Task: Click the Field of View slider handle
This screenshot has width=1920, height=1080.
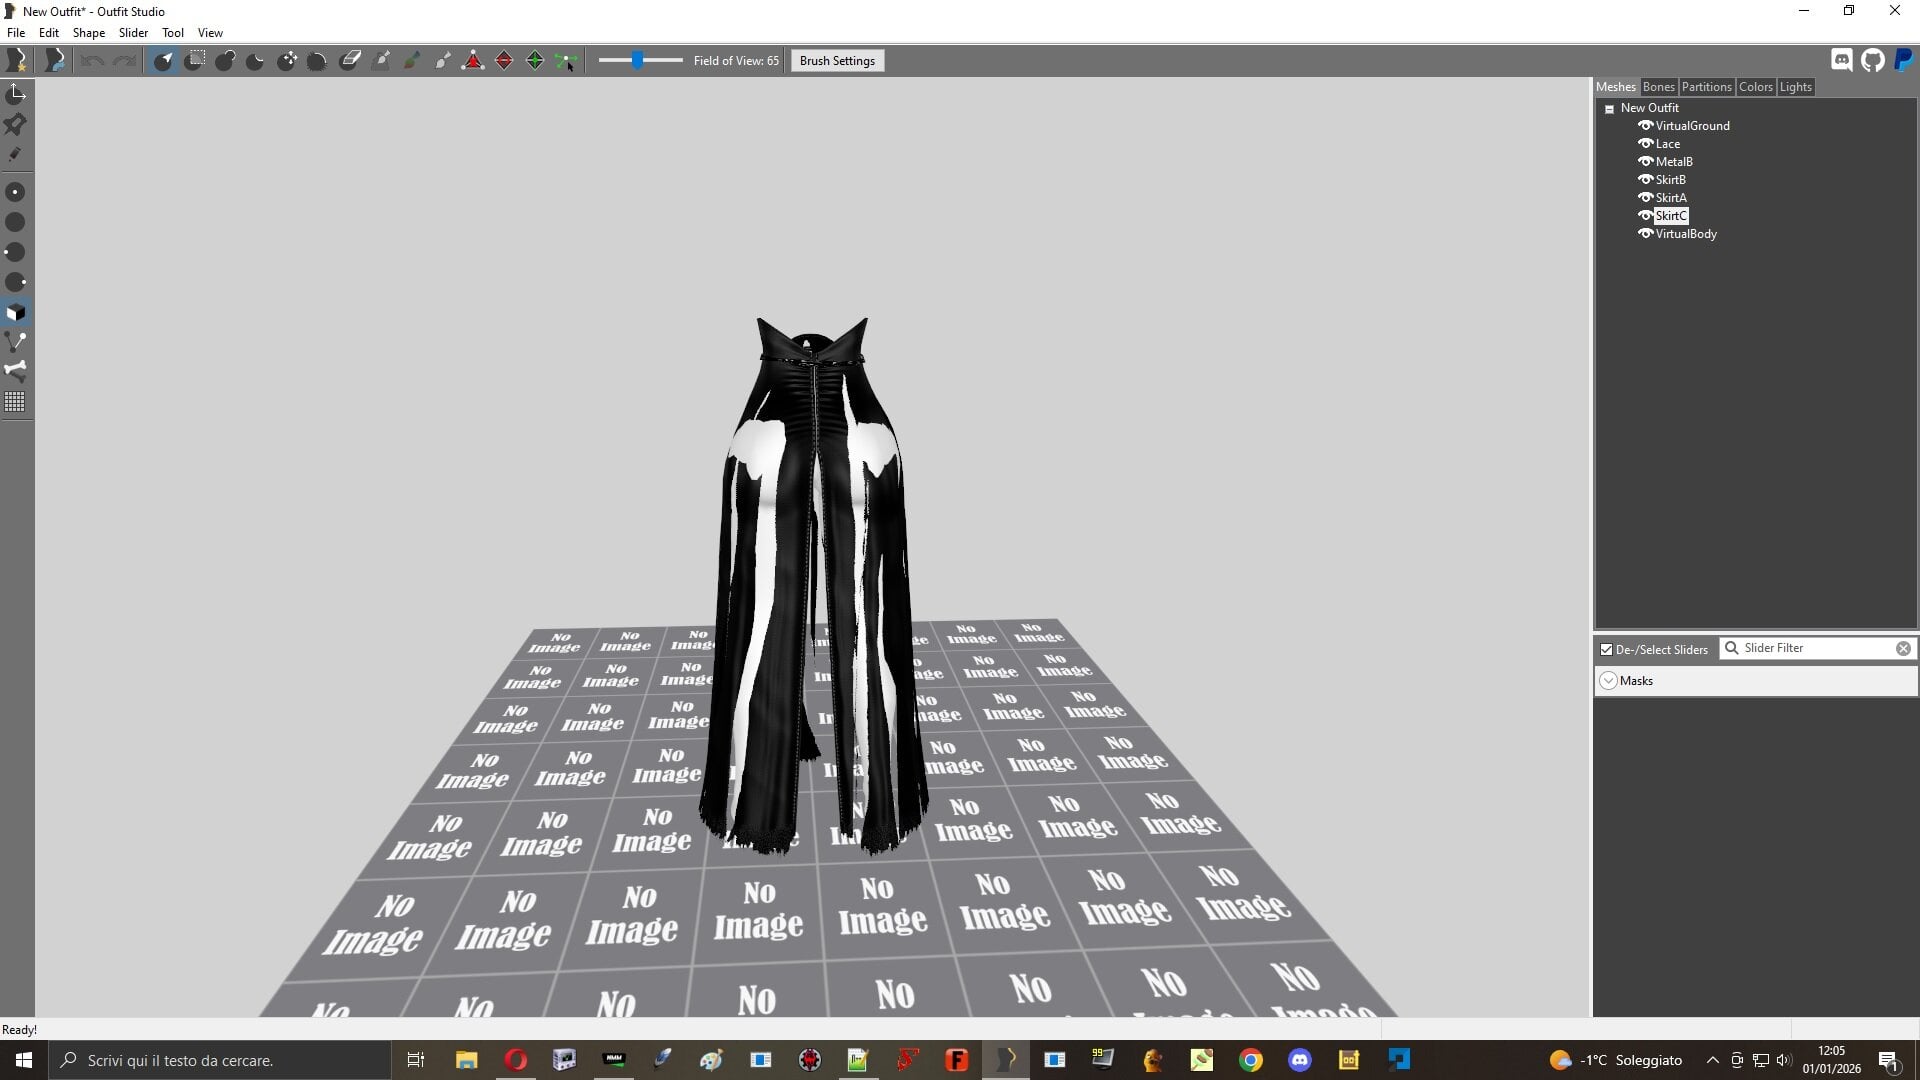Action: 637,61
